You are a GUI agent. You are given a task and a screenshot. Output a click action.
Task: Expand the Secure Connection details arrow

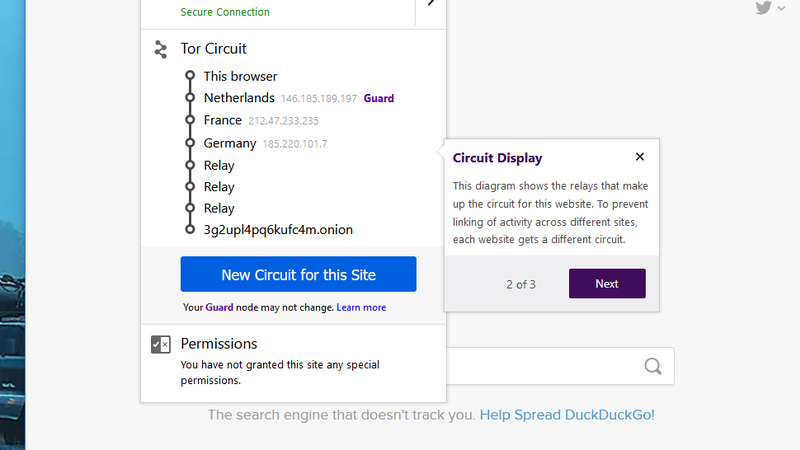click(x=431, y=3)
